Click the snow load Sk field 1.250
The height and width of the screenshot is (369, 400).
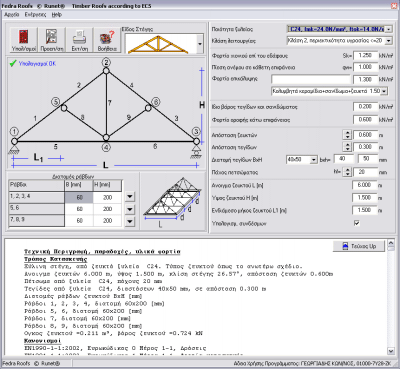click(365, 55)
